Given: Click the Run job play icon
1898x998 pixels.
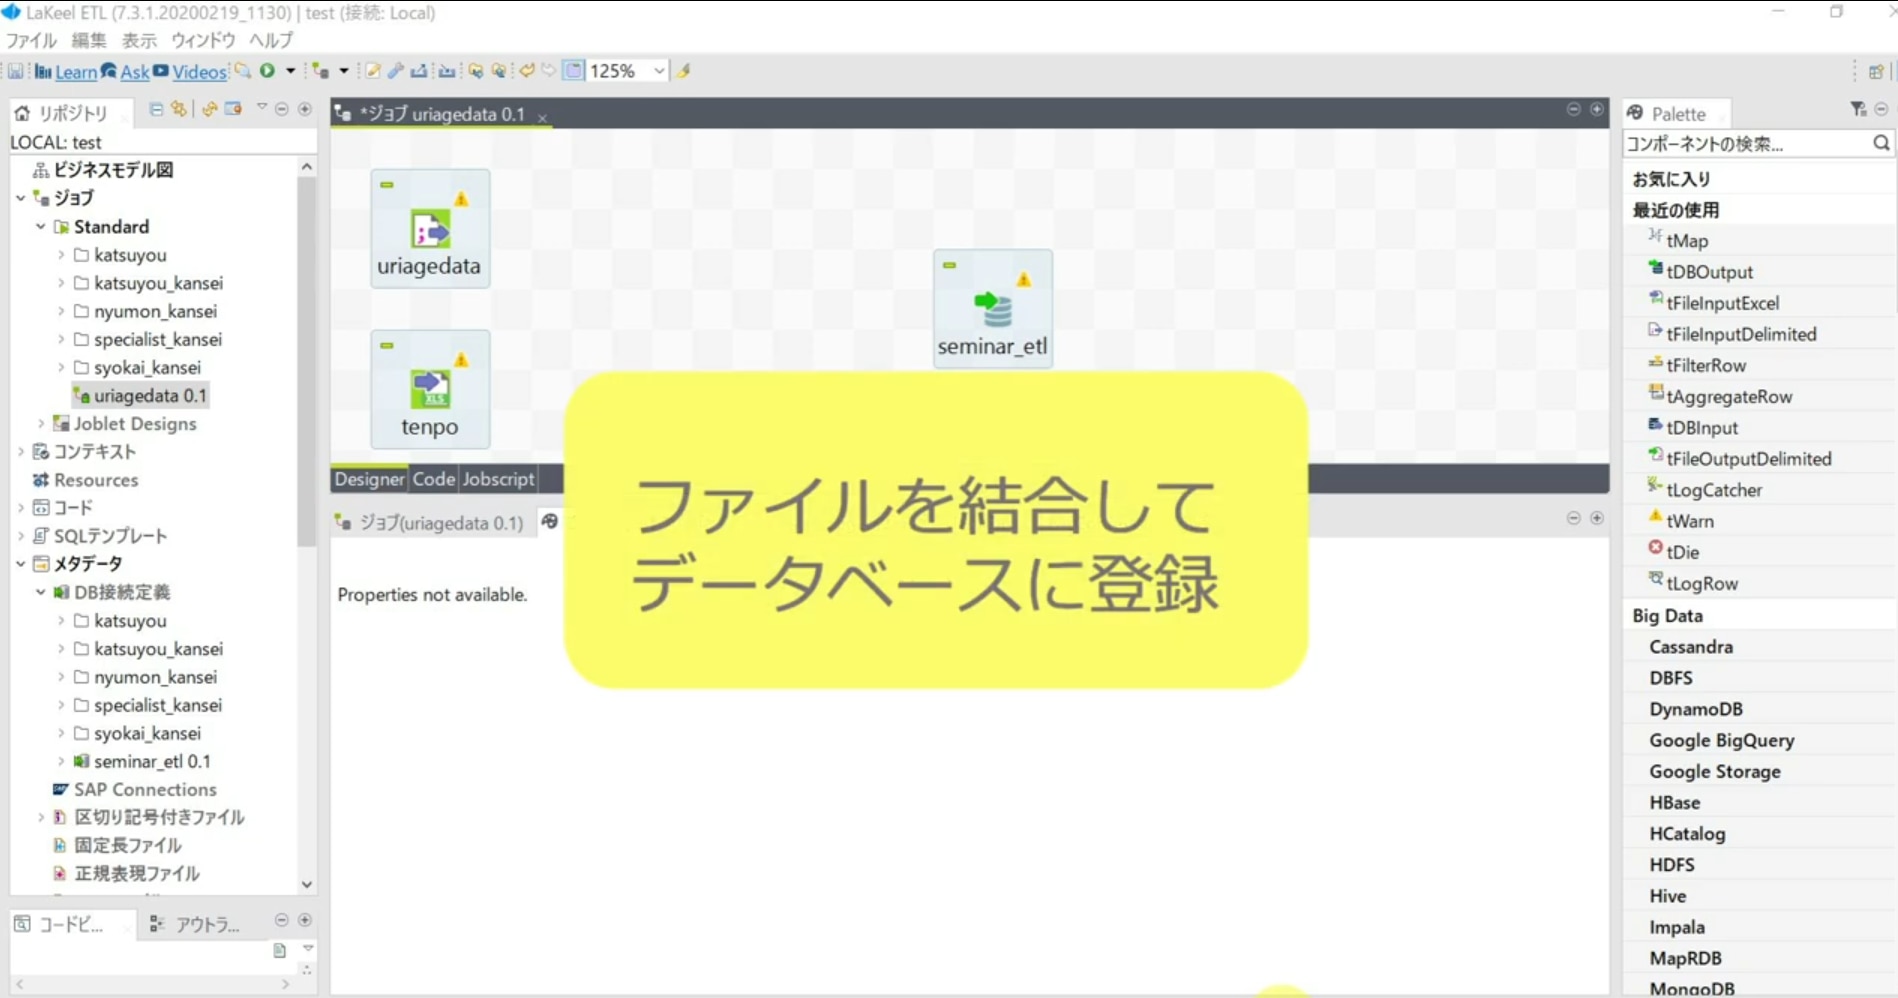Looking at the screenshot, I should 267,71.
